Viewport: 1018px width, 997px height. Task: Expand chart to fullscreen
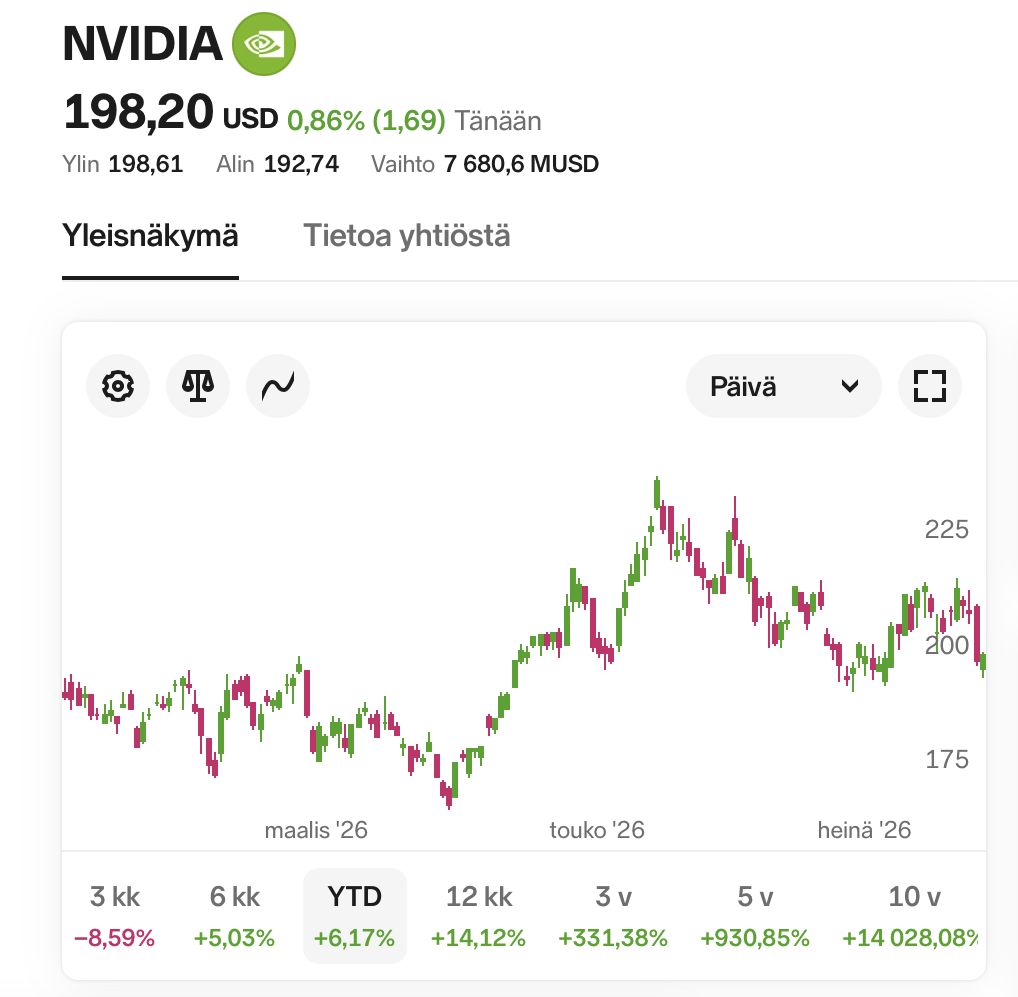click(930, 386)
